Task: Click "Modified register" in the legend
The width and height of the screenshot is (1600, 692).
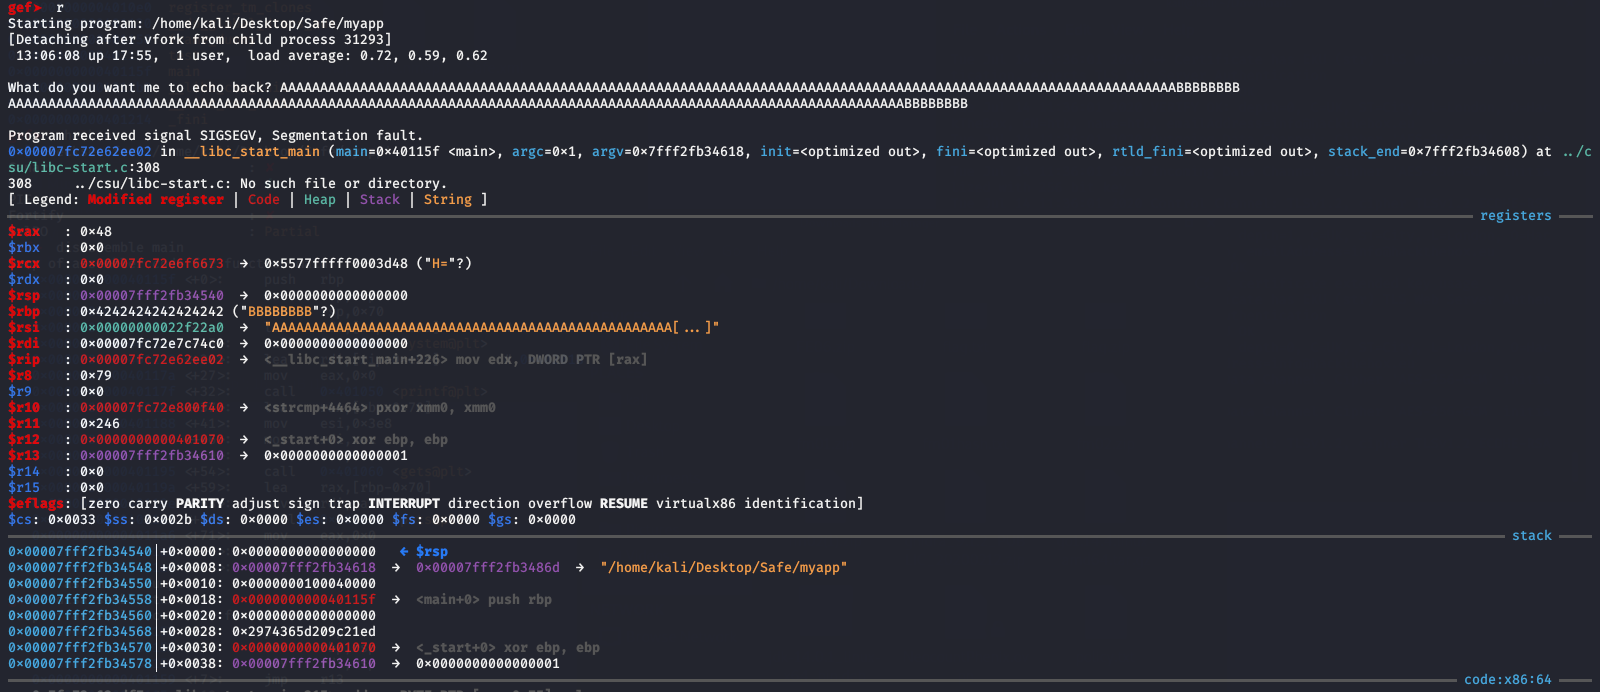Action: point(156,199)
